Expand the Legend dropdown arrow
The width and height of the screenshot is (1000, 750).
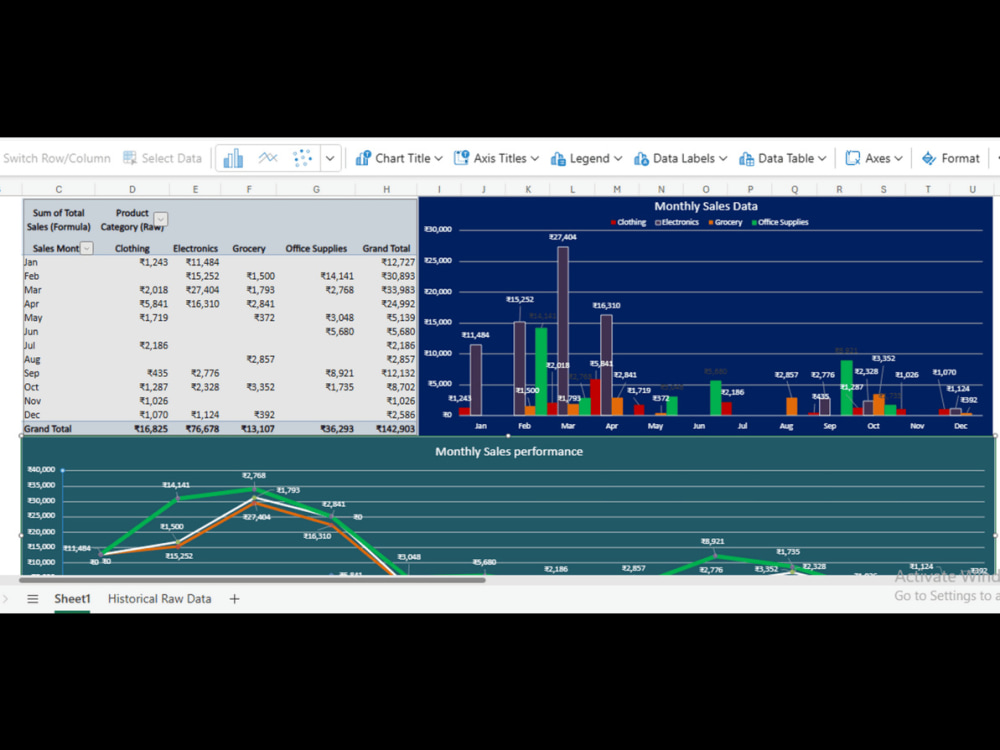pos(617,158)
